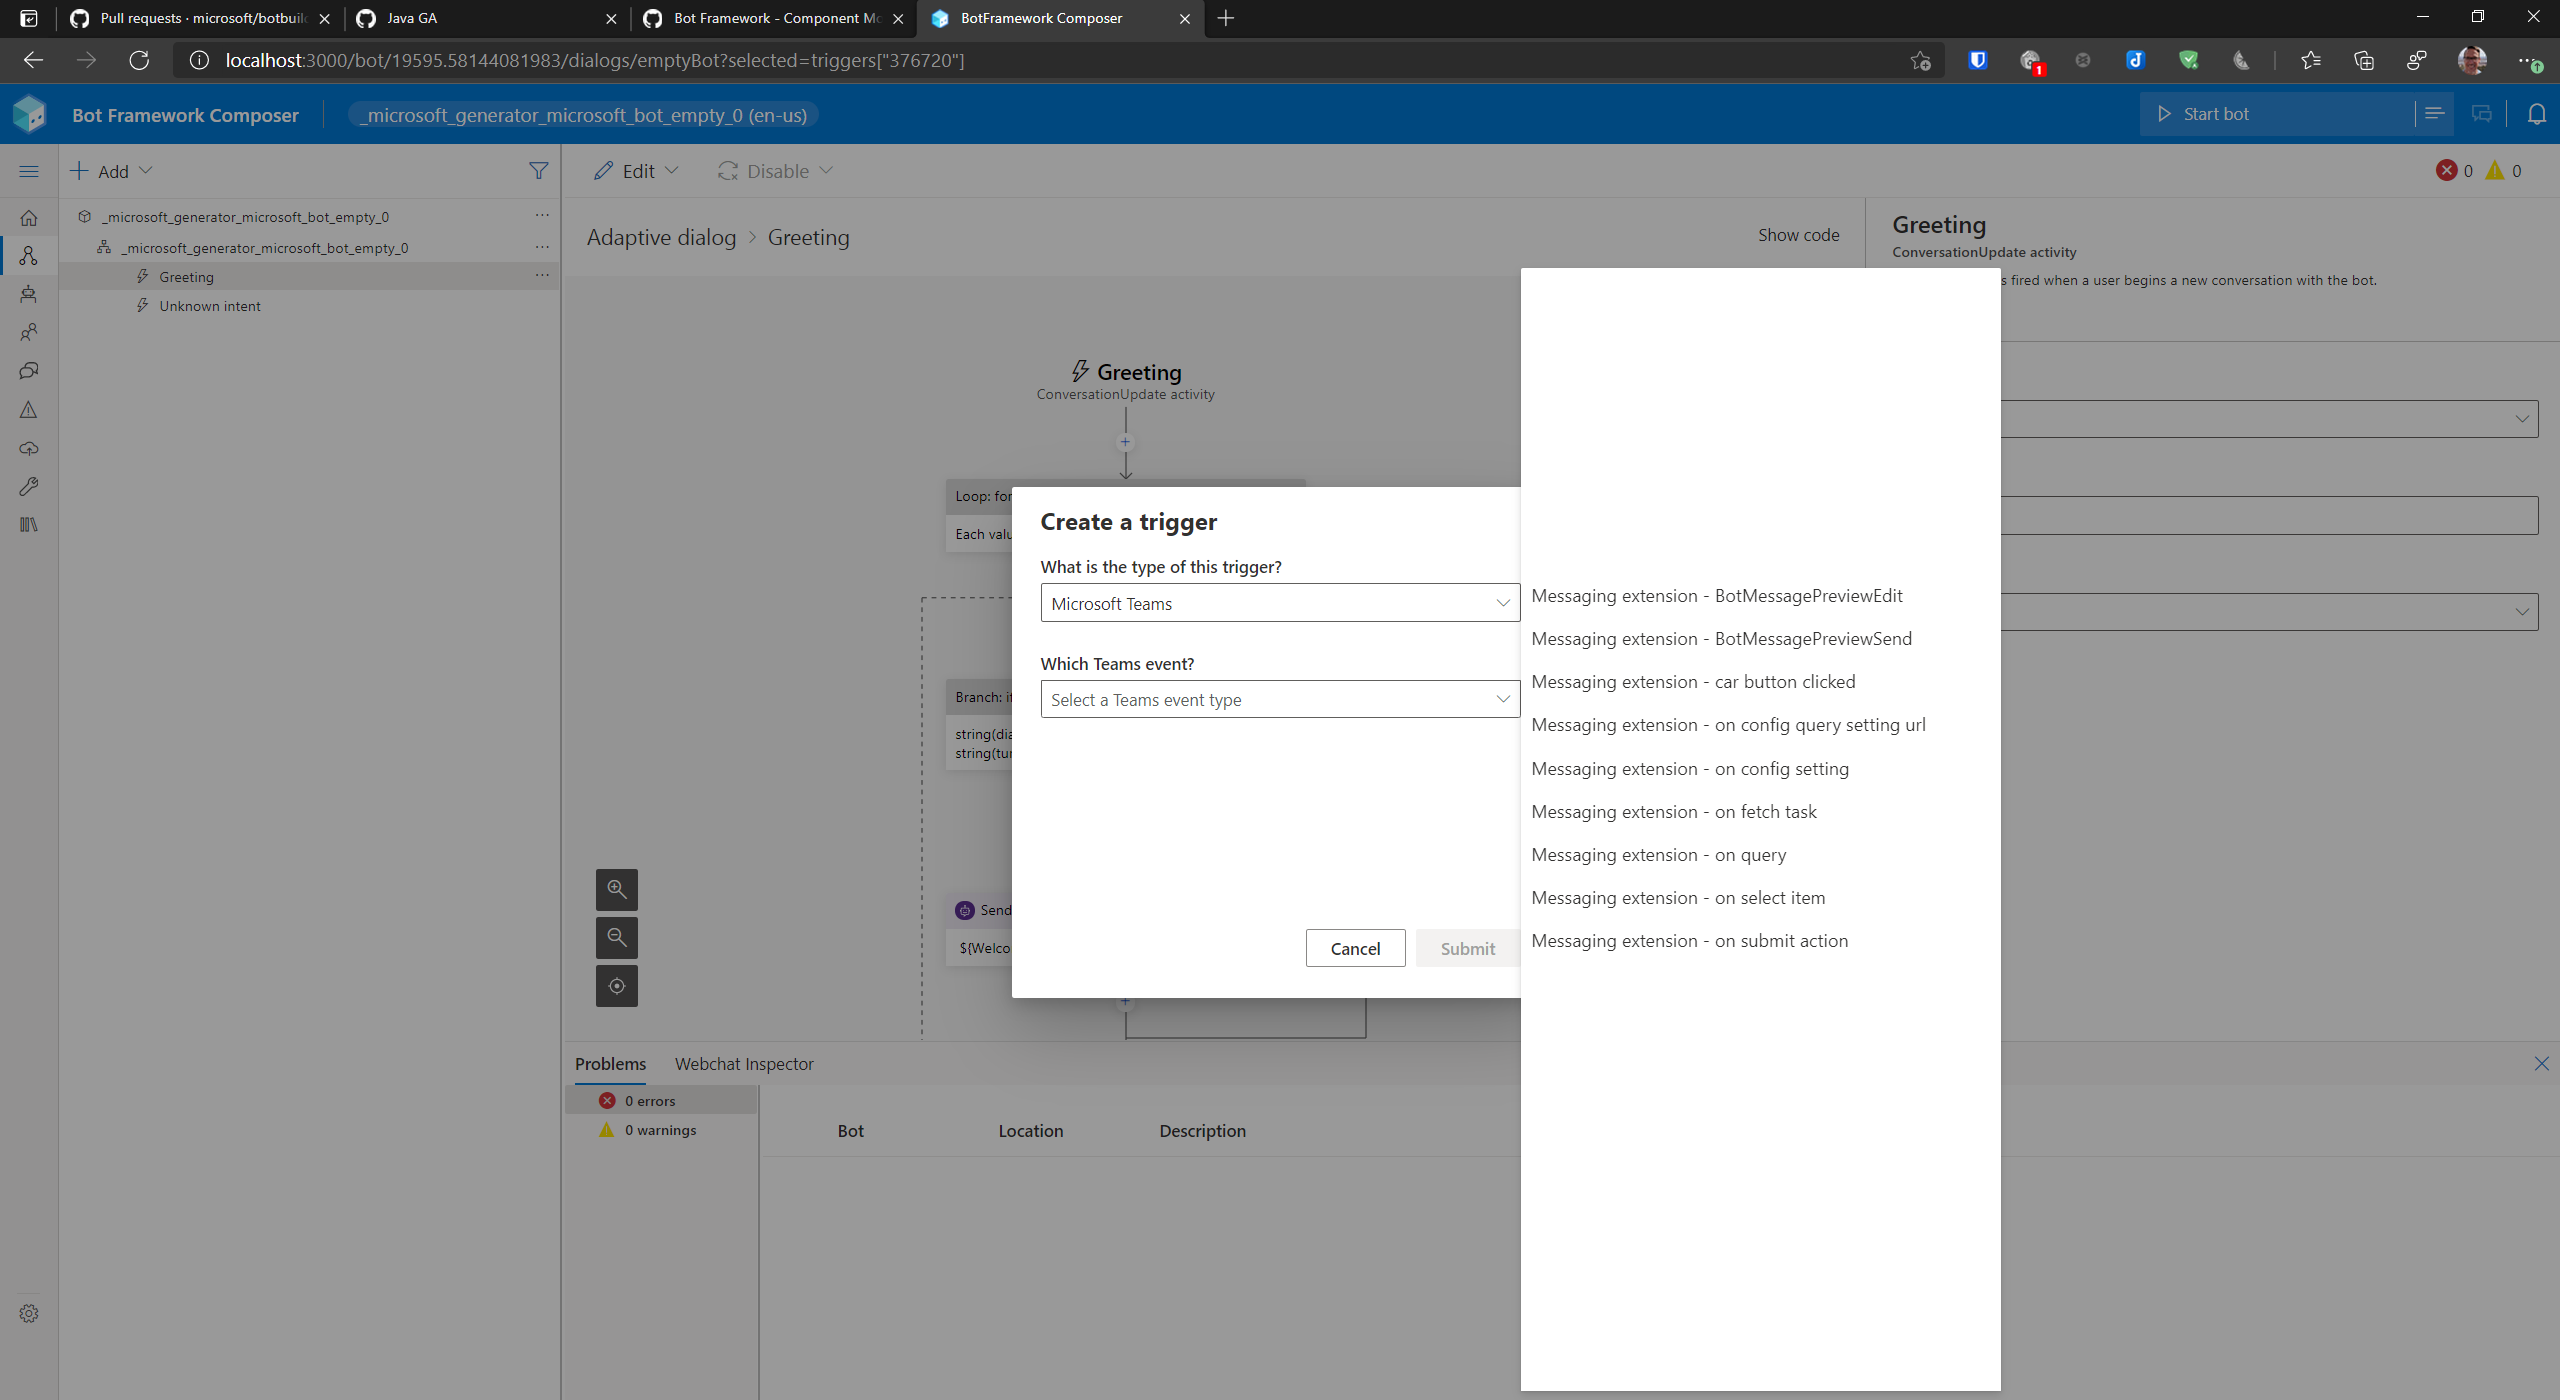The width and height of the screenshot is (2560, 1400).
Task: Toggle the notifications bell
Action: pyautogui.click(x=2537, y=113)
